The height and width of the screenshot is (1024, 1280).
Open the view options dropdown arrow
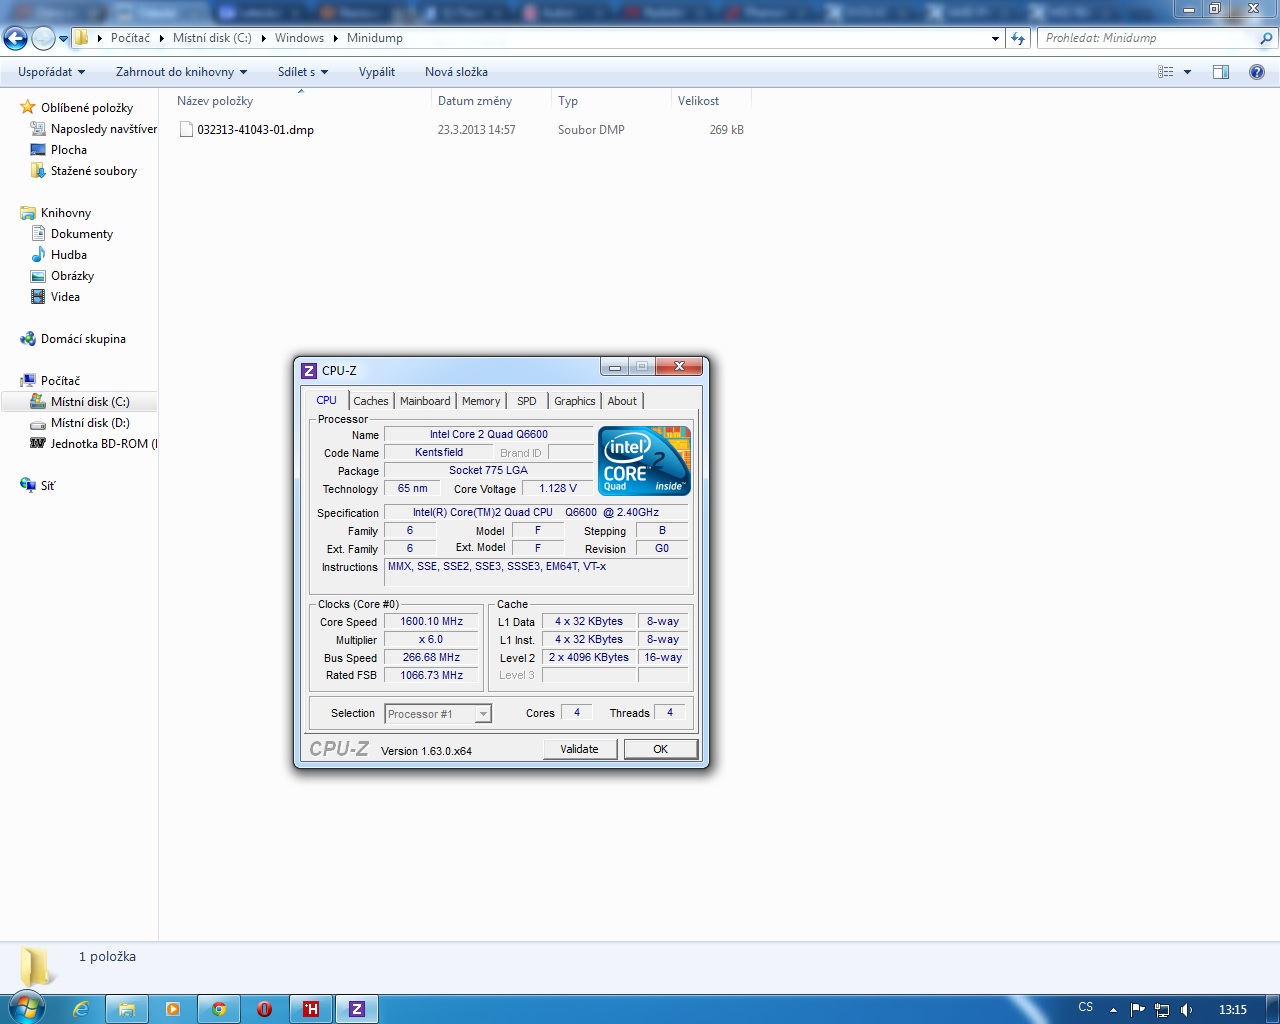[1188, 72]
